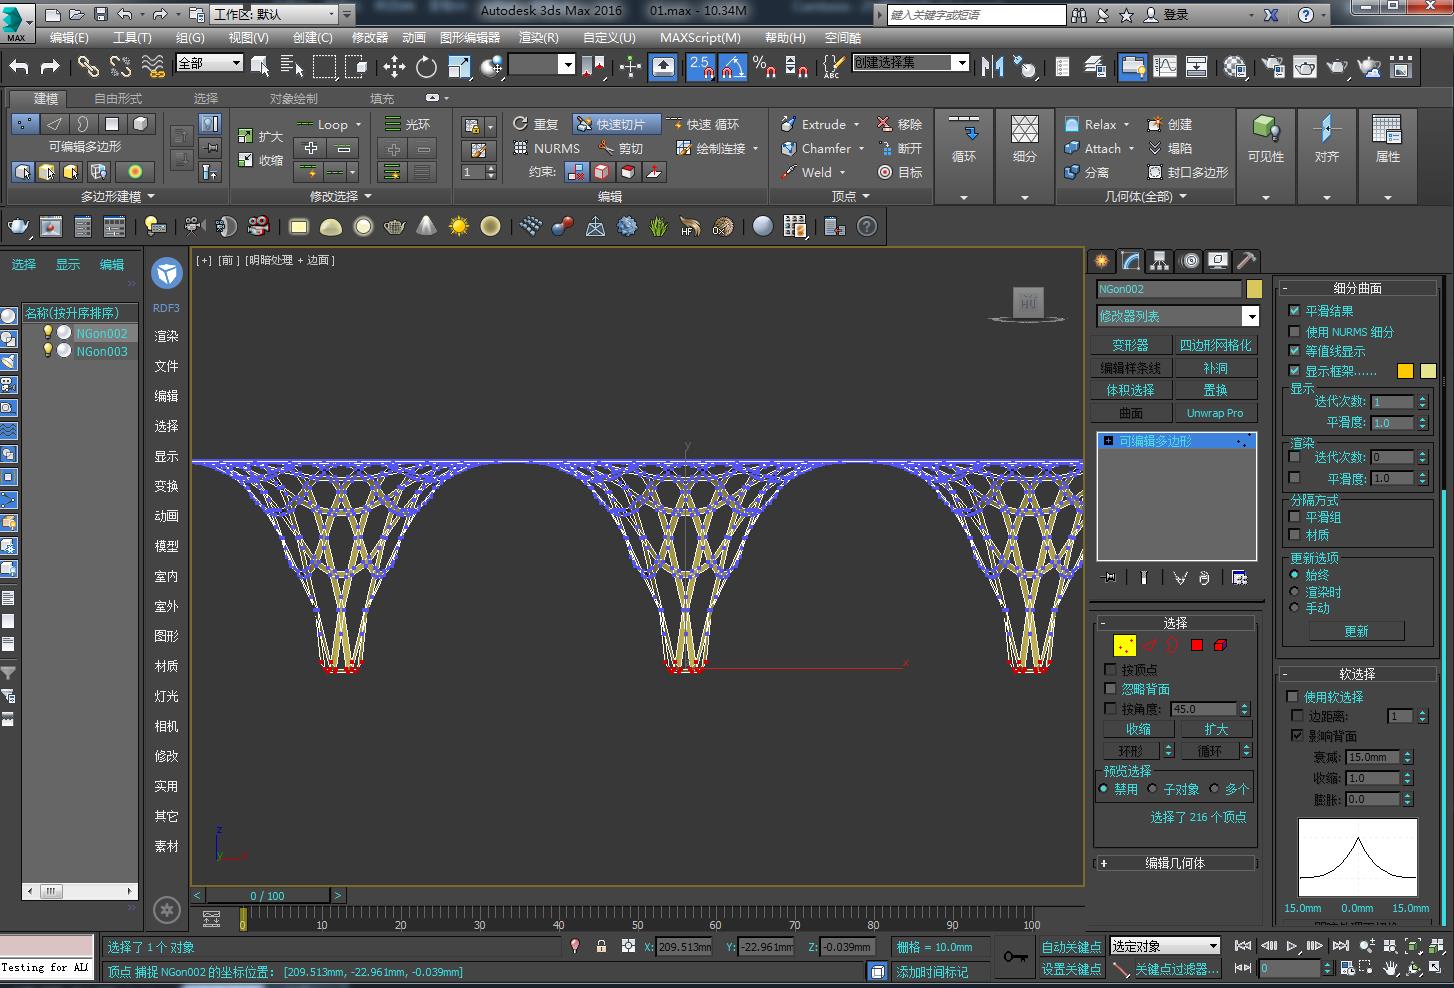Switch to the Hierarchy command panel tab

(x=1159, y=261)
